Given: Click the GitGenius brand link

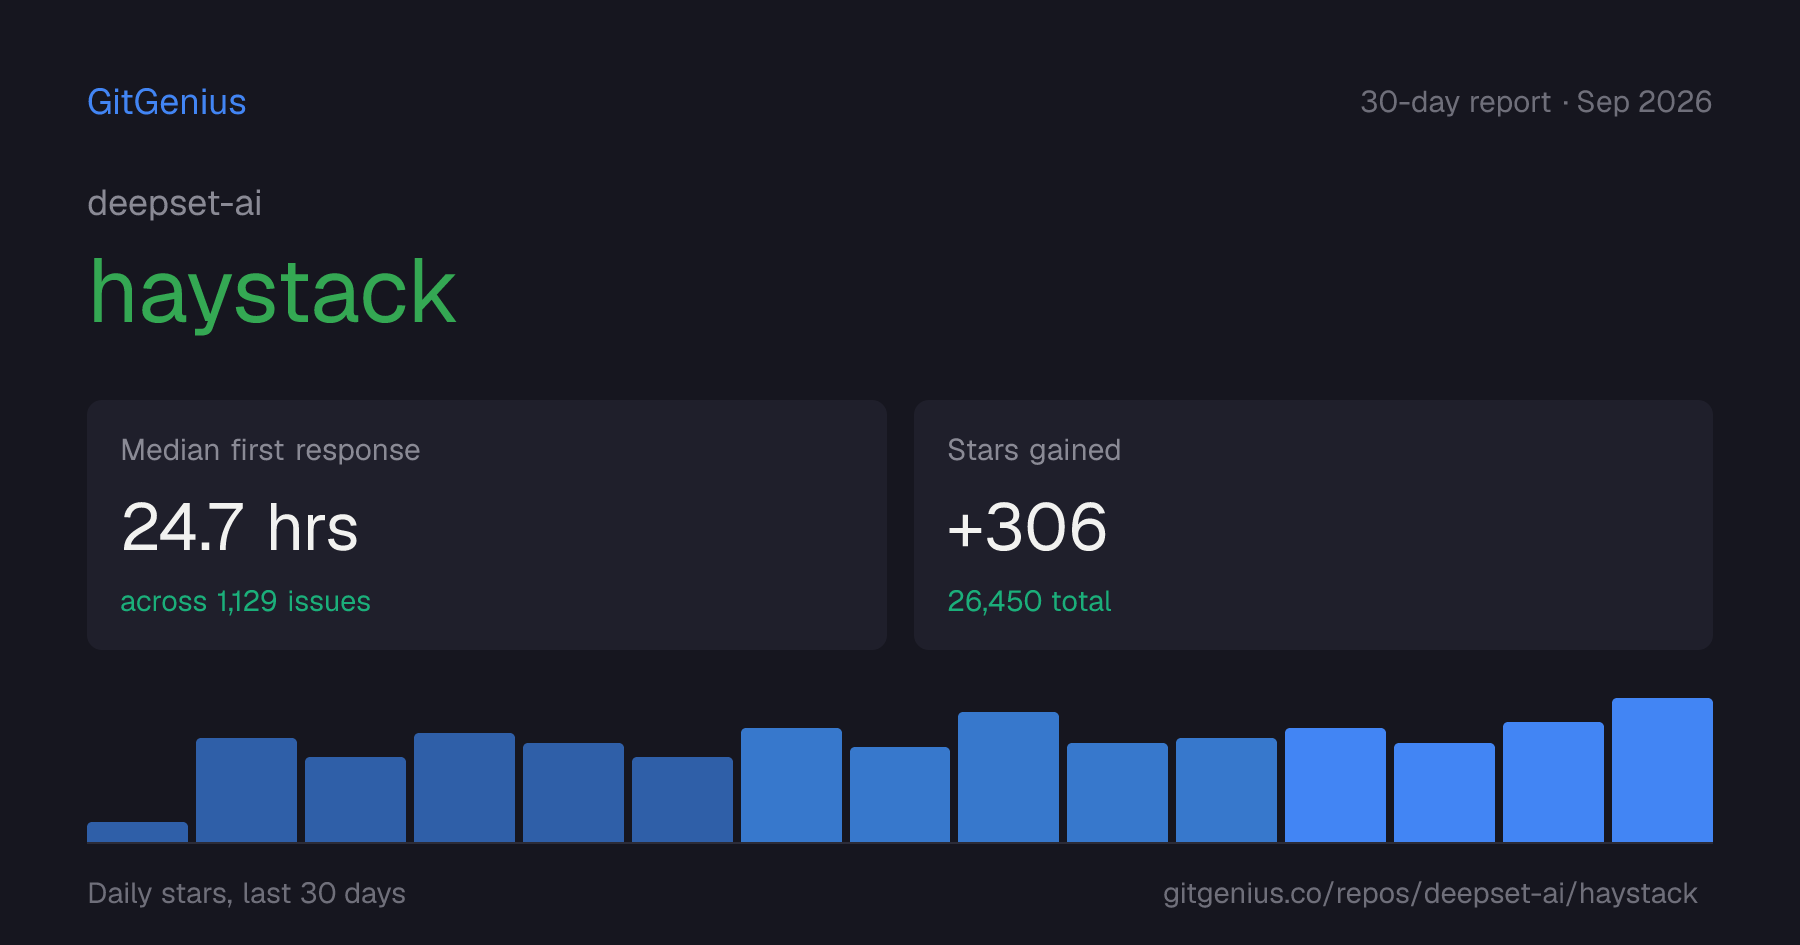Looking at the screenshot, I should [x=166, y=102].
